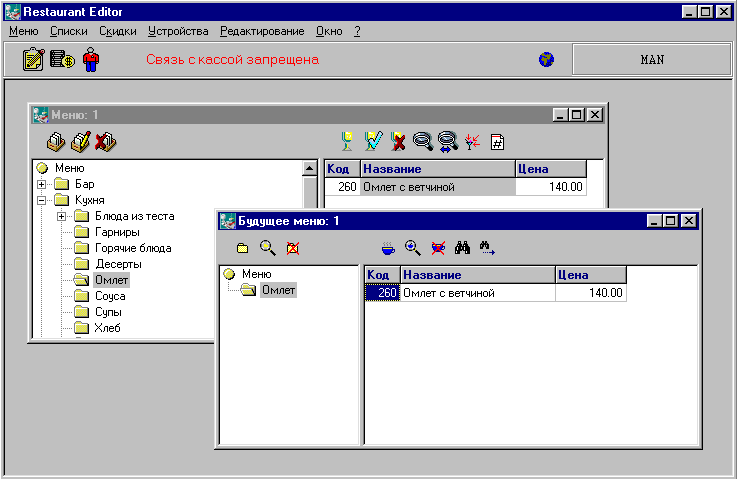Image resolution: width=737 pixels, height=479 pixels.
Task: Open the ? help menu
Action: [357, 31]
